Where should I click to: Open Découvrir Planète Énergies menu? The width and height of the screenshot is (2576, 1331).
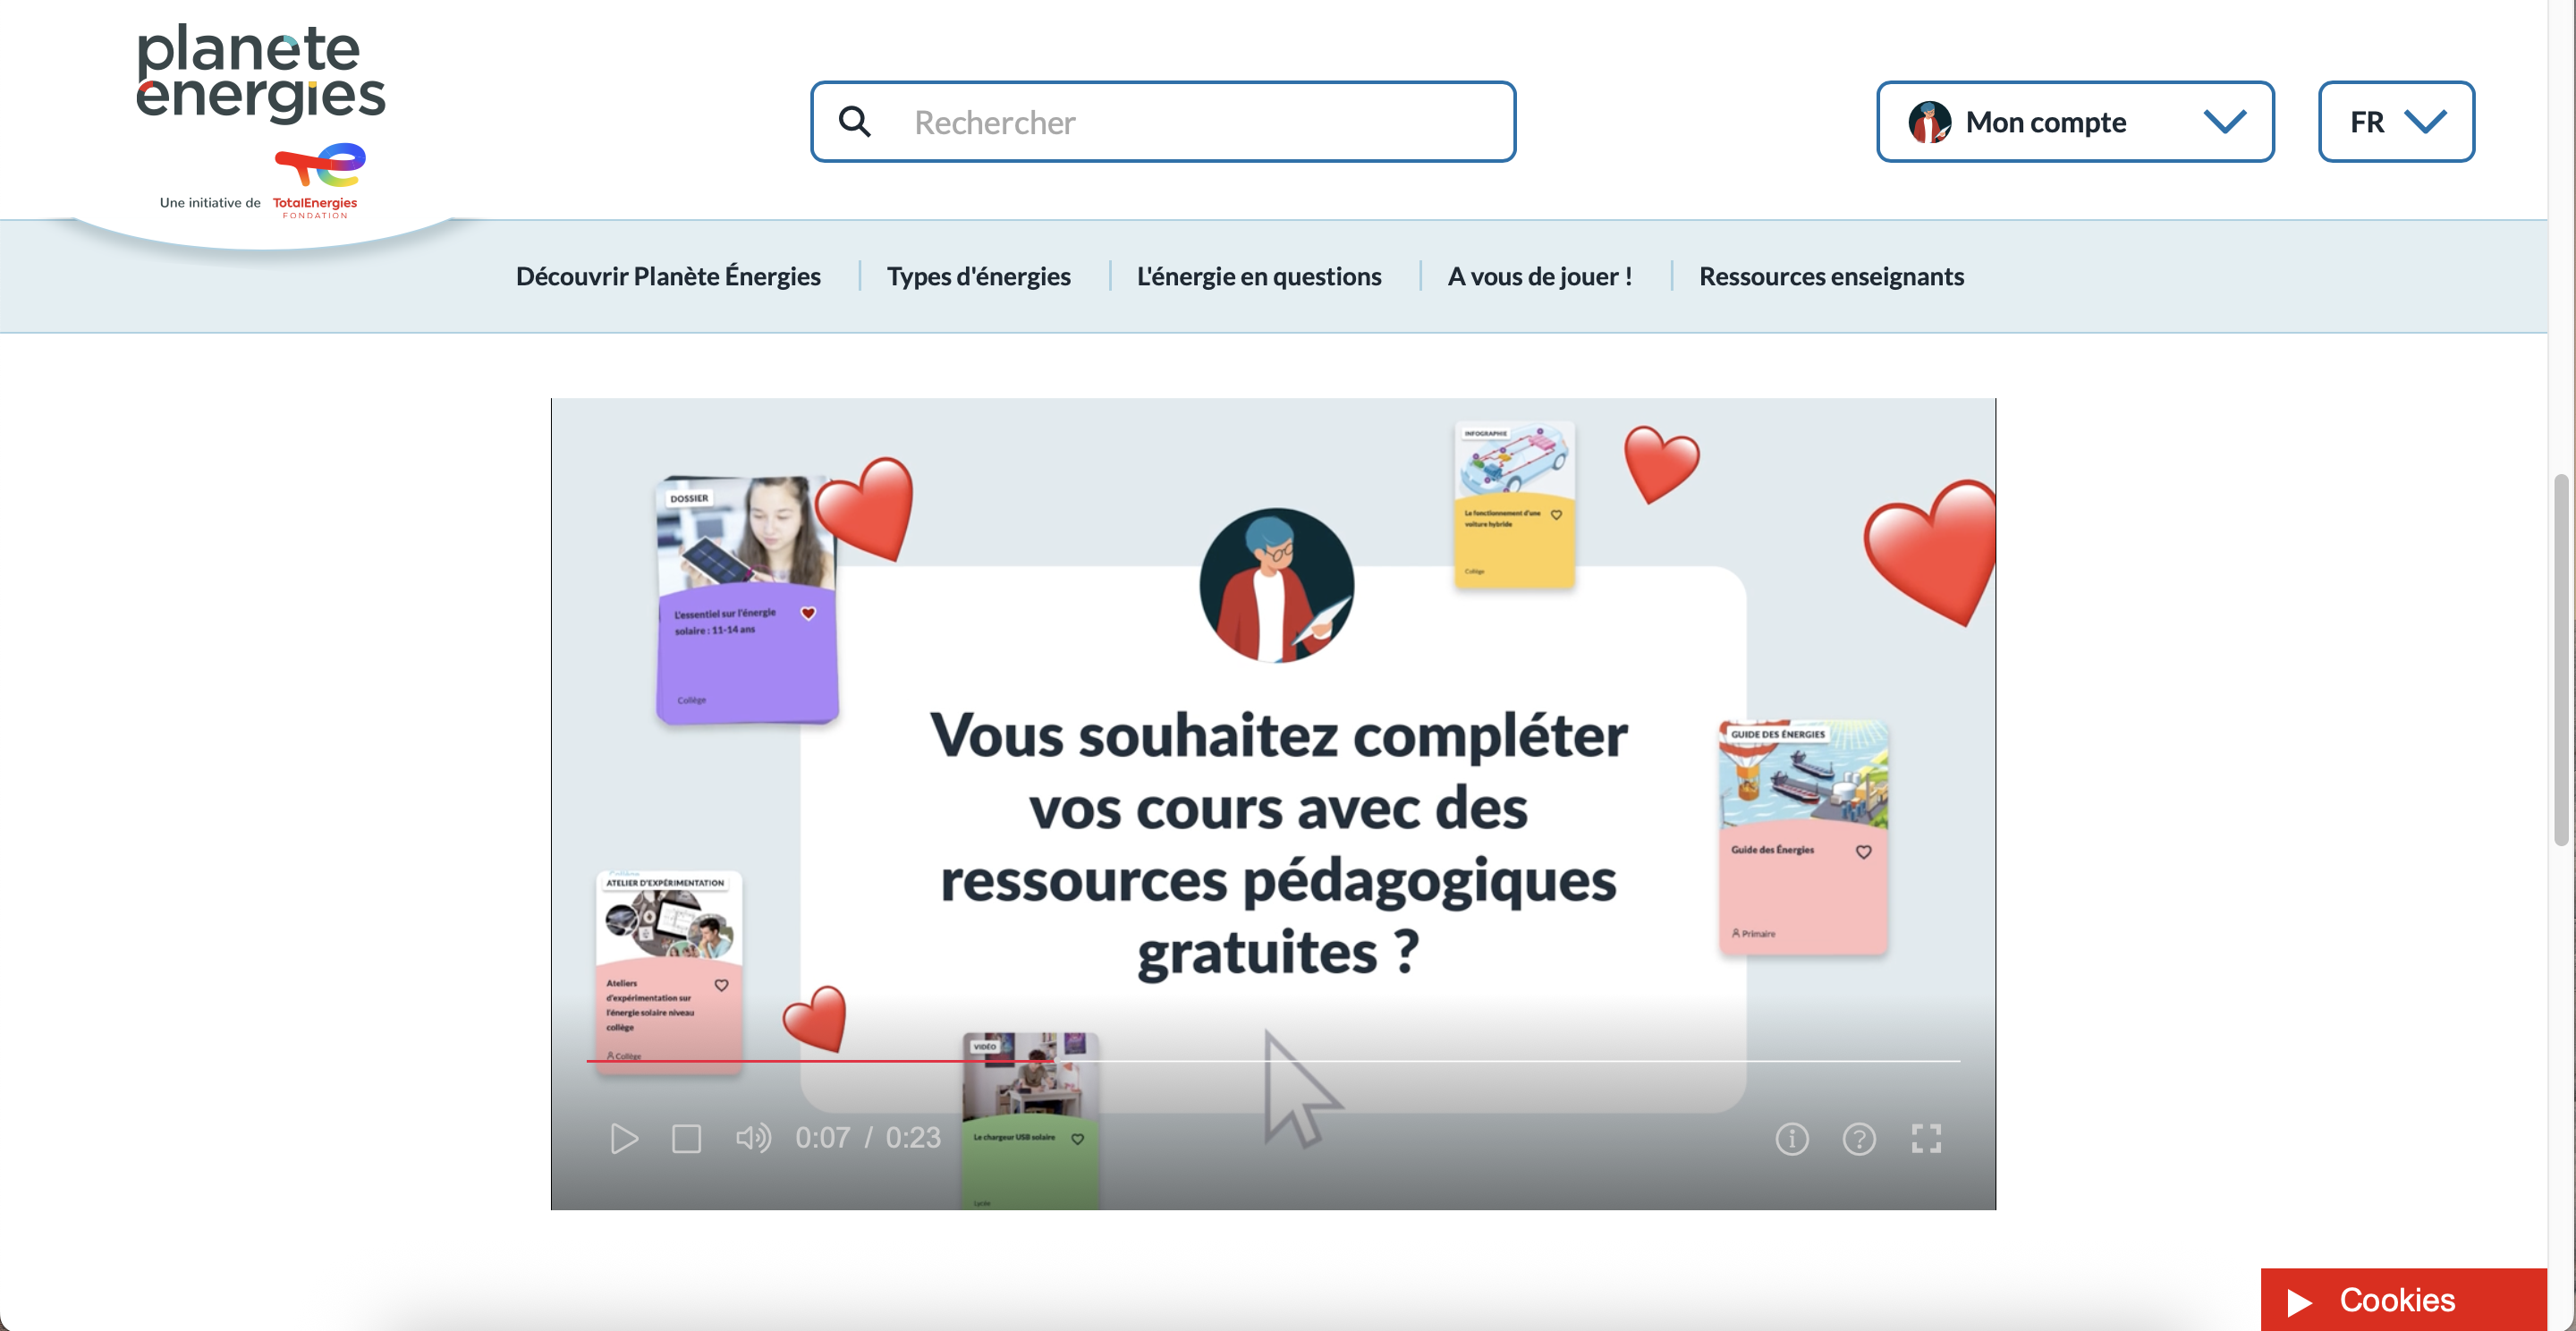coord(668,277)
